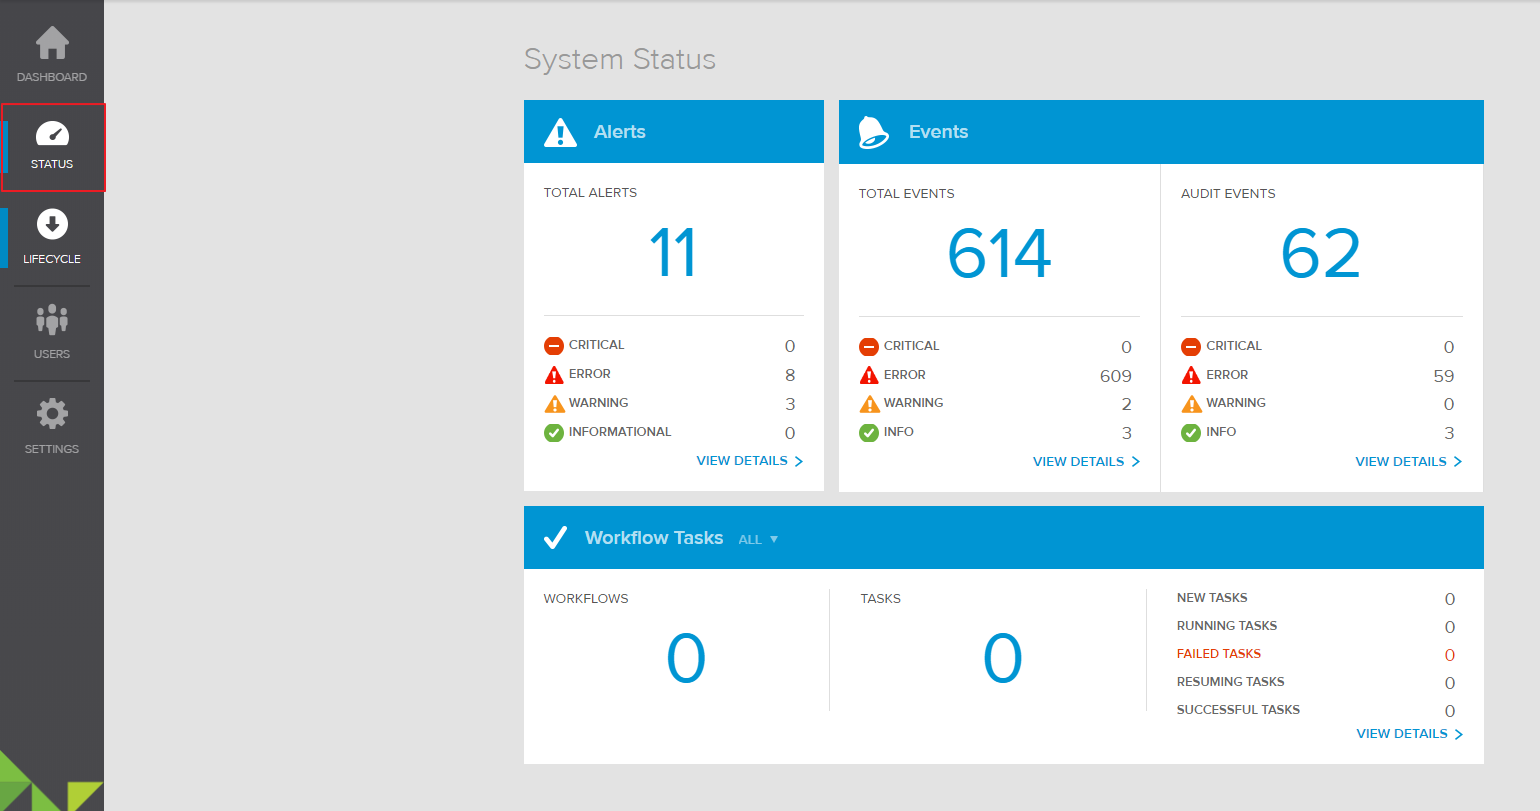Click the total alerts count 11
Viewport: 1540px width, 811px height.
(x=672, y=253)
